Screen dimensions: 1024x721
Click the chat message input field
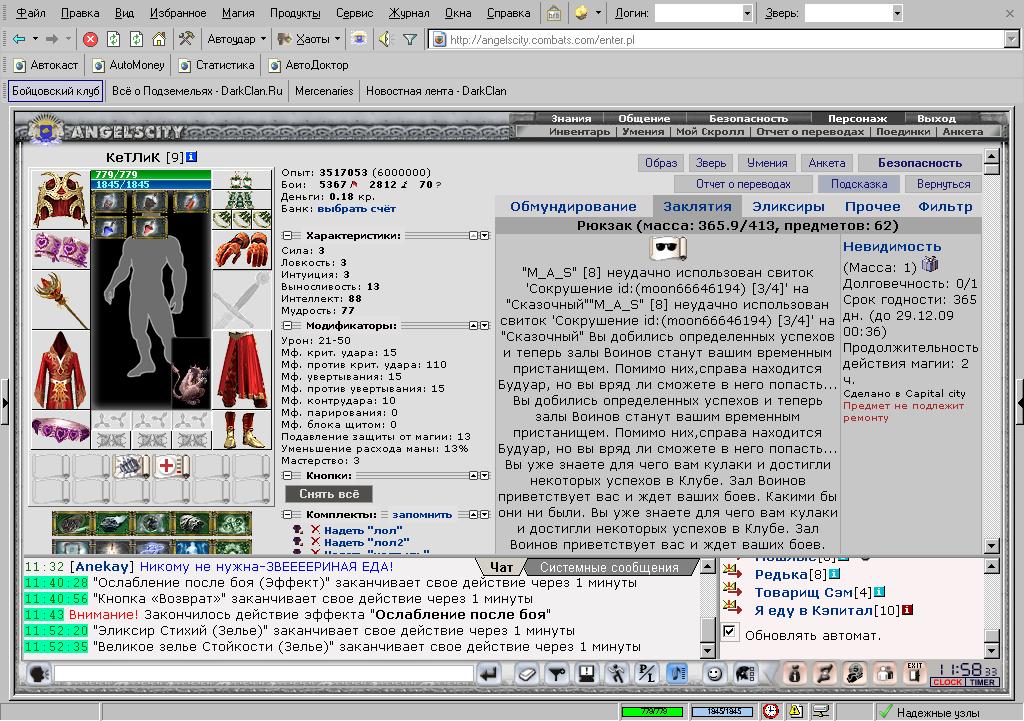tap(264, 673)
